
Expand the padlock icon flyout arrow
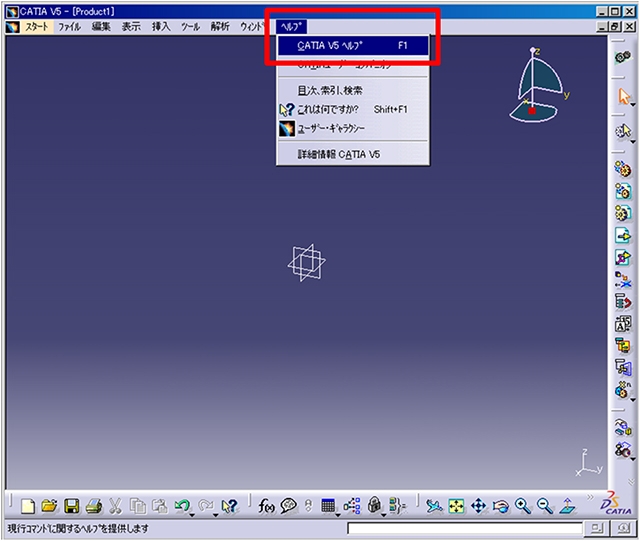tap(383, 515)
